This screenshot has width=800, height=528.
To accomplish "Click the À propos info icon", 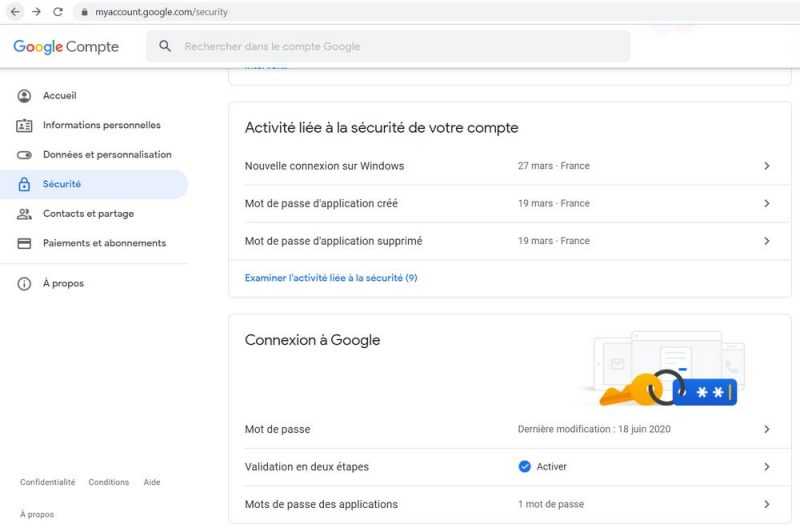I will [x=24, y=284].
